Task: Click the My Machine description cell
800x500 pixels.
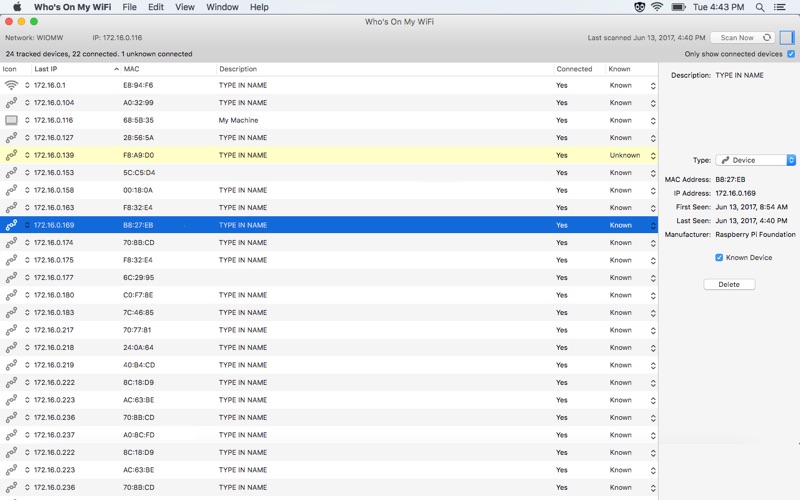Action: (238, 120)
